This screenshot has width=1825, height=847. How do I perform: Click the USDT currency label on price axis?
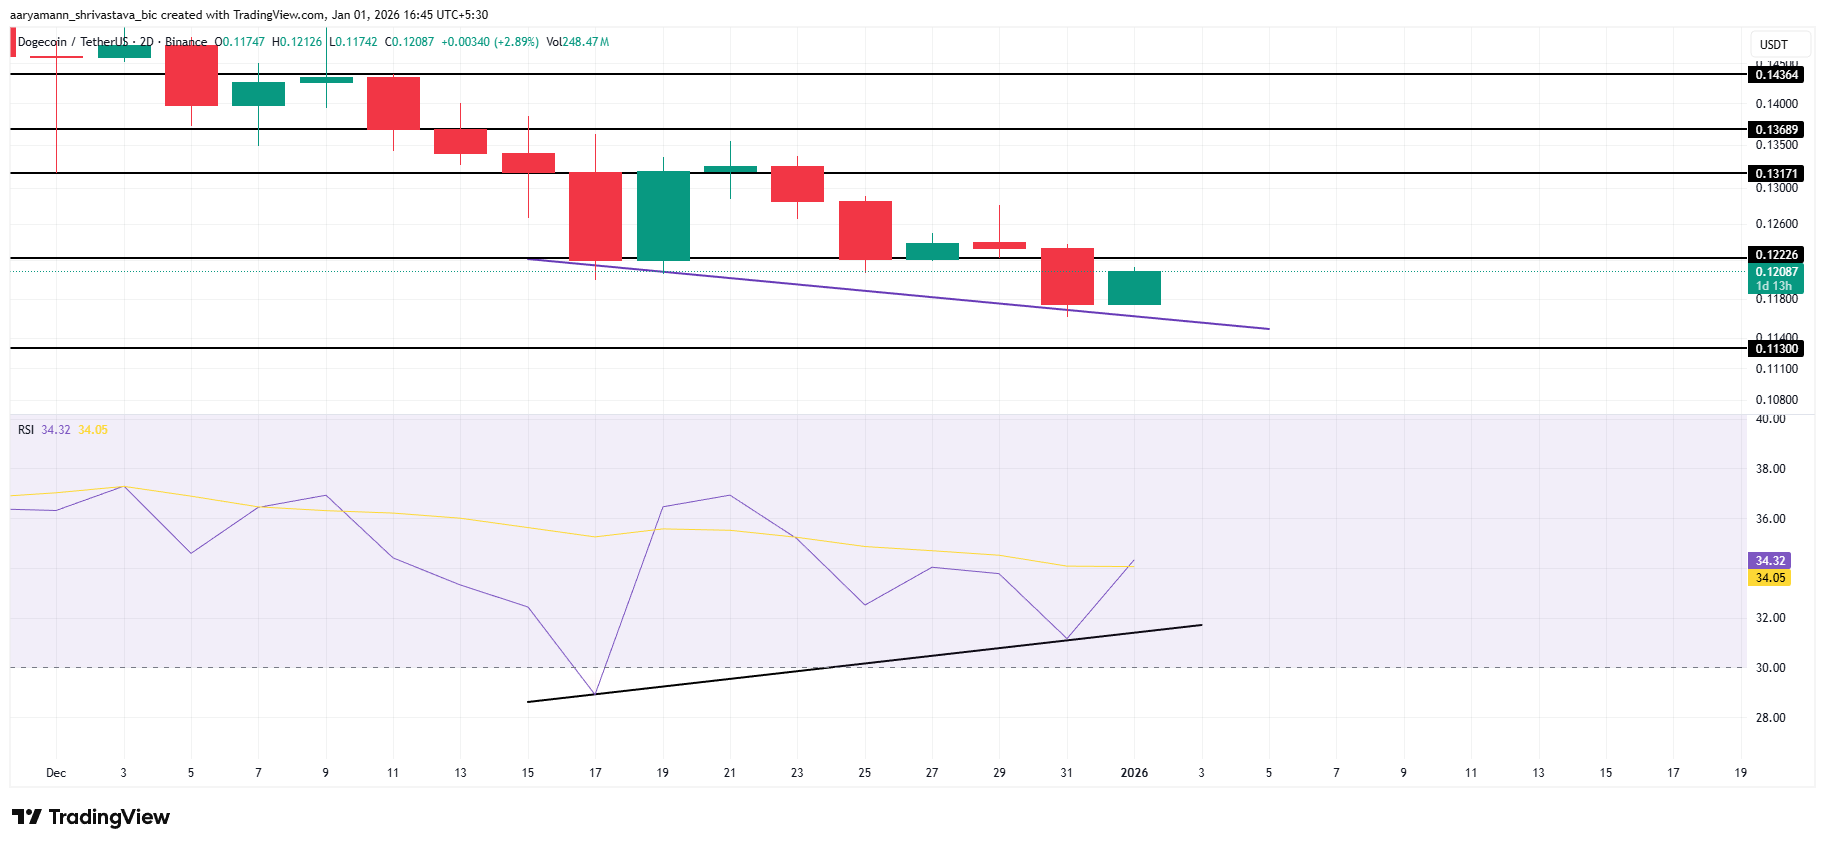(1773, 45)
